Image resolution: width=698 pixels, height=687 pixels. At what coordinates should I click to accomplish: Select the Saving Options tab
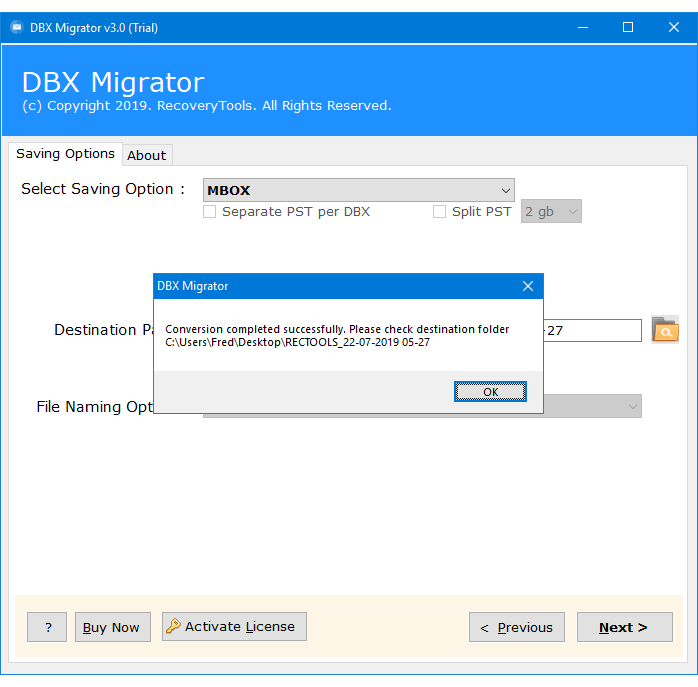click(65, 154)
